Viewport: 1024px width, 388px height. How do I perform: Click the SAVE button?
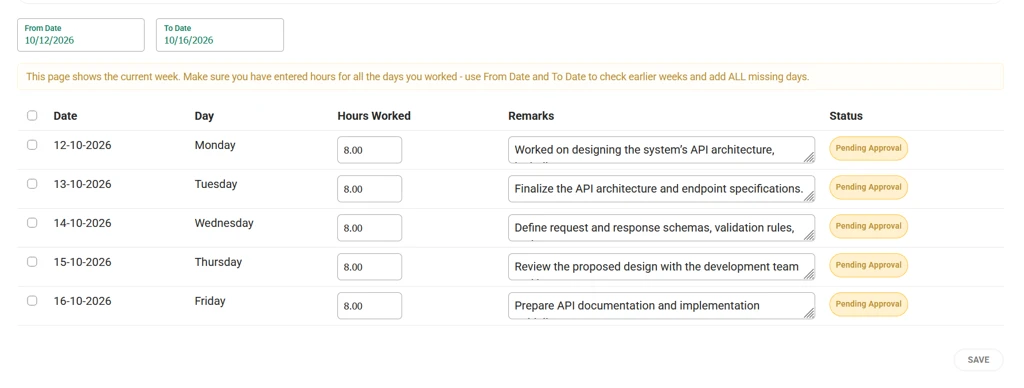[x=978, y=360]
